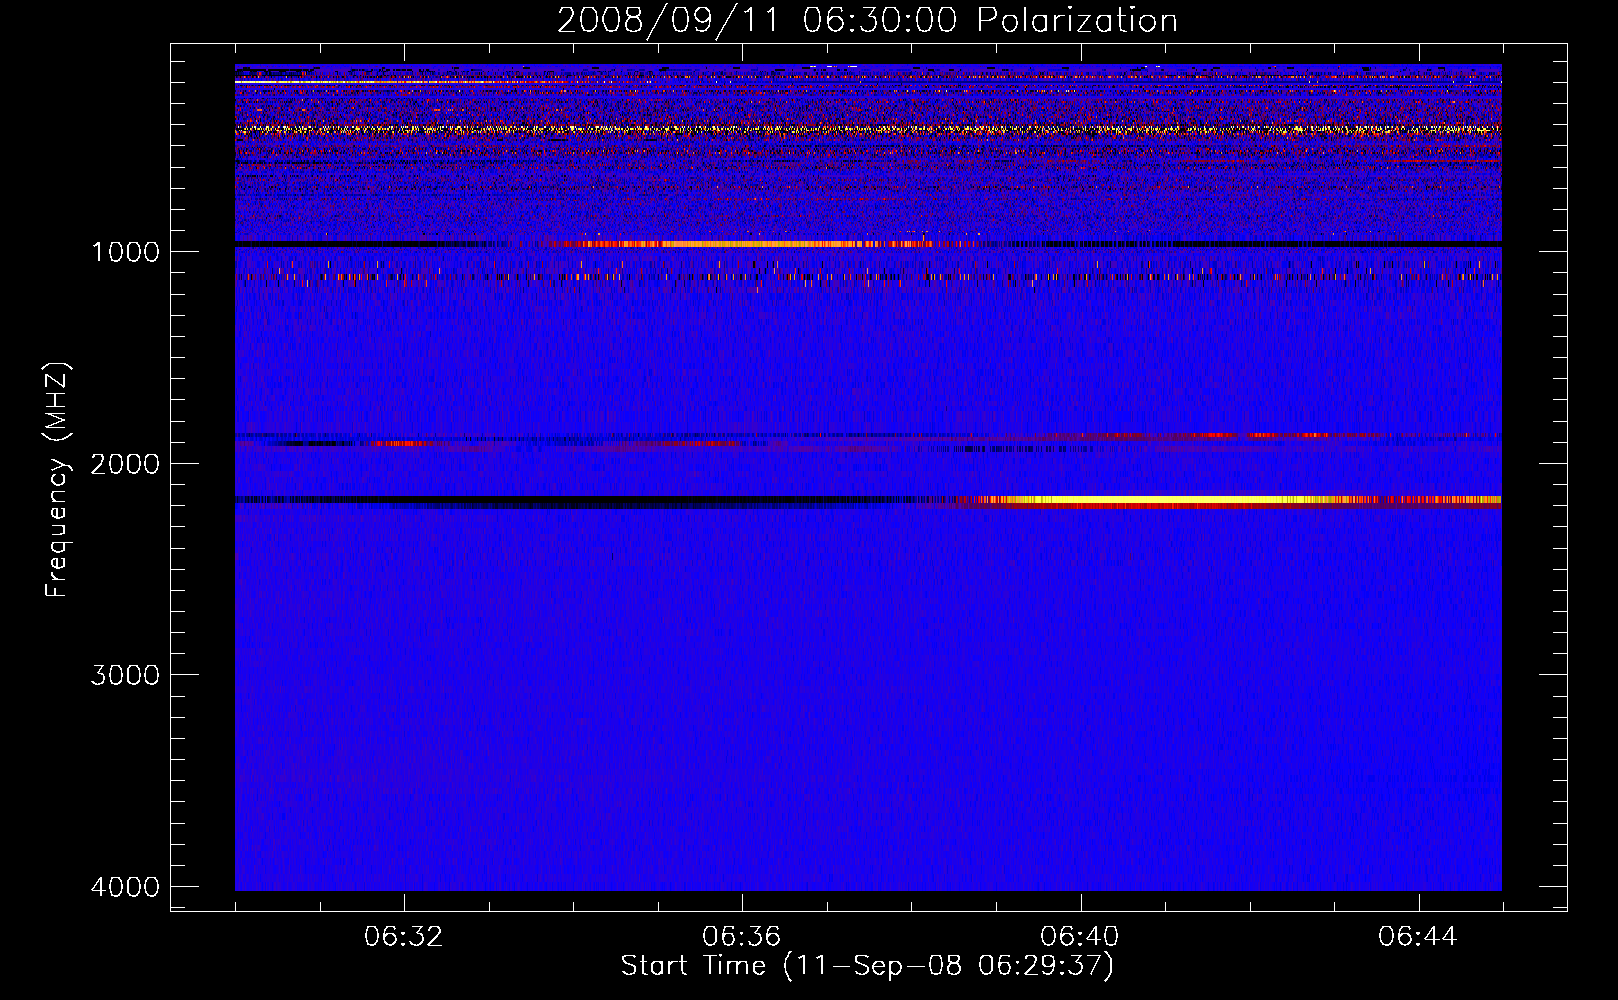Image resolution: width=1618 pixels, height=1000 pixels.
Task: Click the 2000 frequency tick label
Action: [125, 463]
